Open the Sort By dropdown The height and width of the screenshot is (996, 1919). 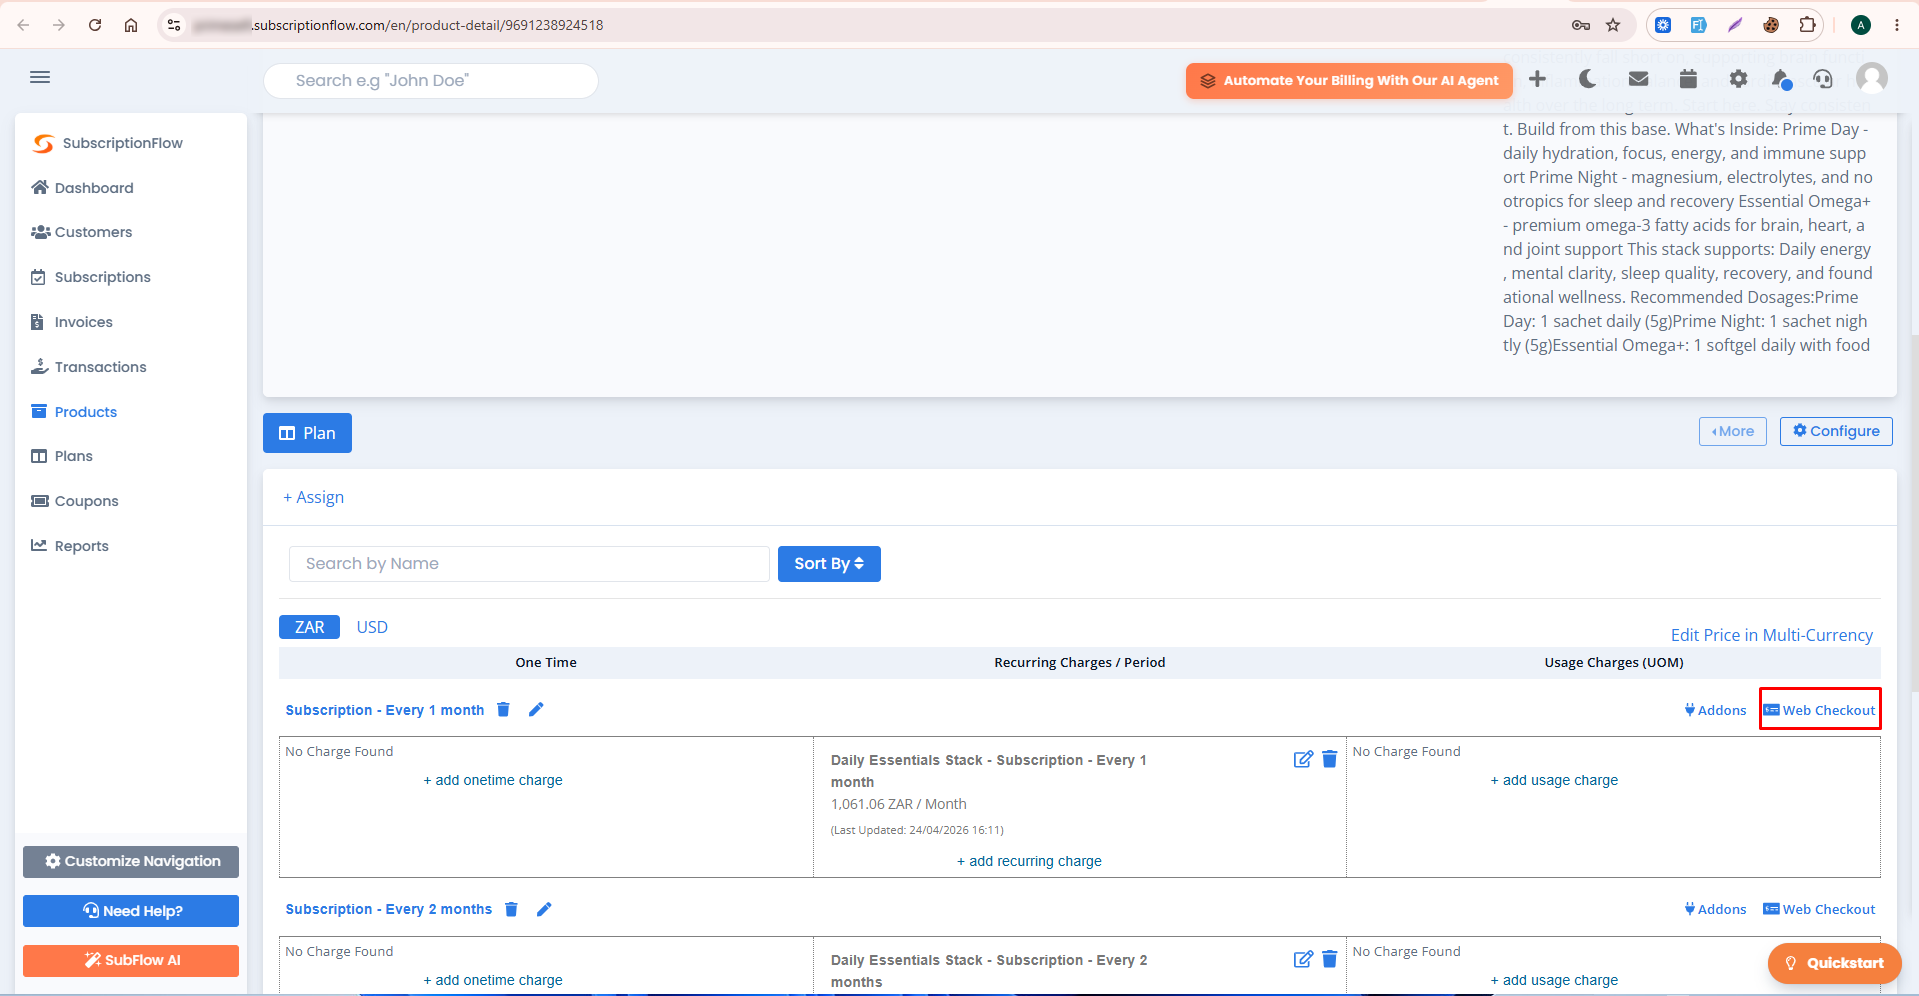(x=829, y=564)
